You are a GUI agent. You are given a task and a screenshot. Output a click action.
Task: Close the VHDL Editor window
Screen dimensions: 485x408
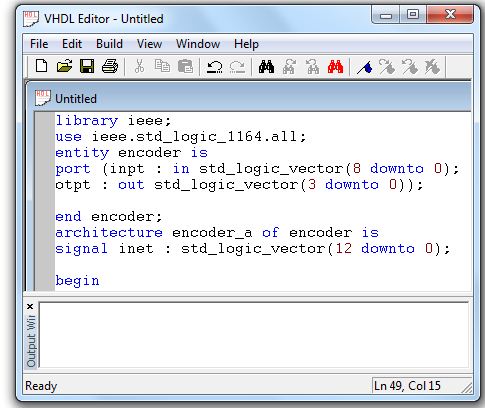[450, 15]
